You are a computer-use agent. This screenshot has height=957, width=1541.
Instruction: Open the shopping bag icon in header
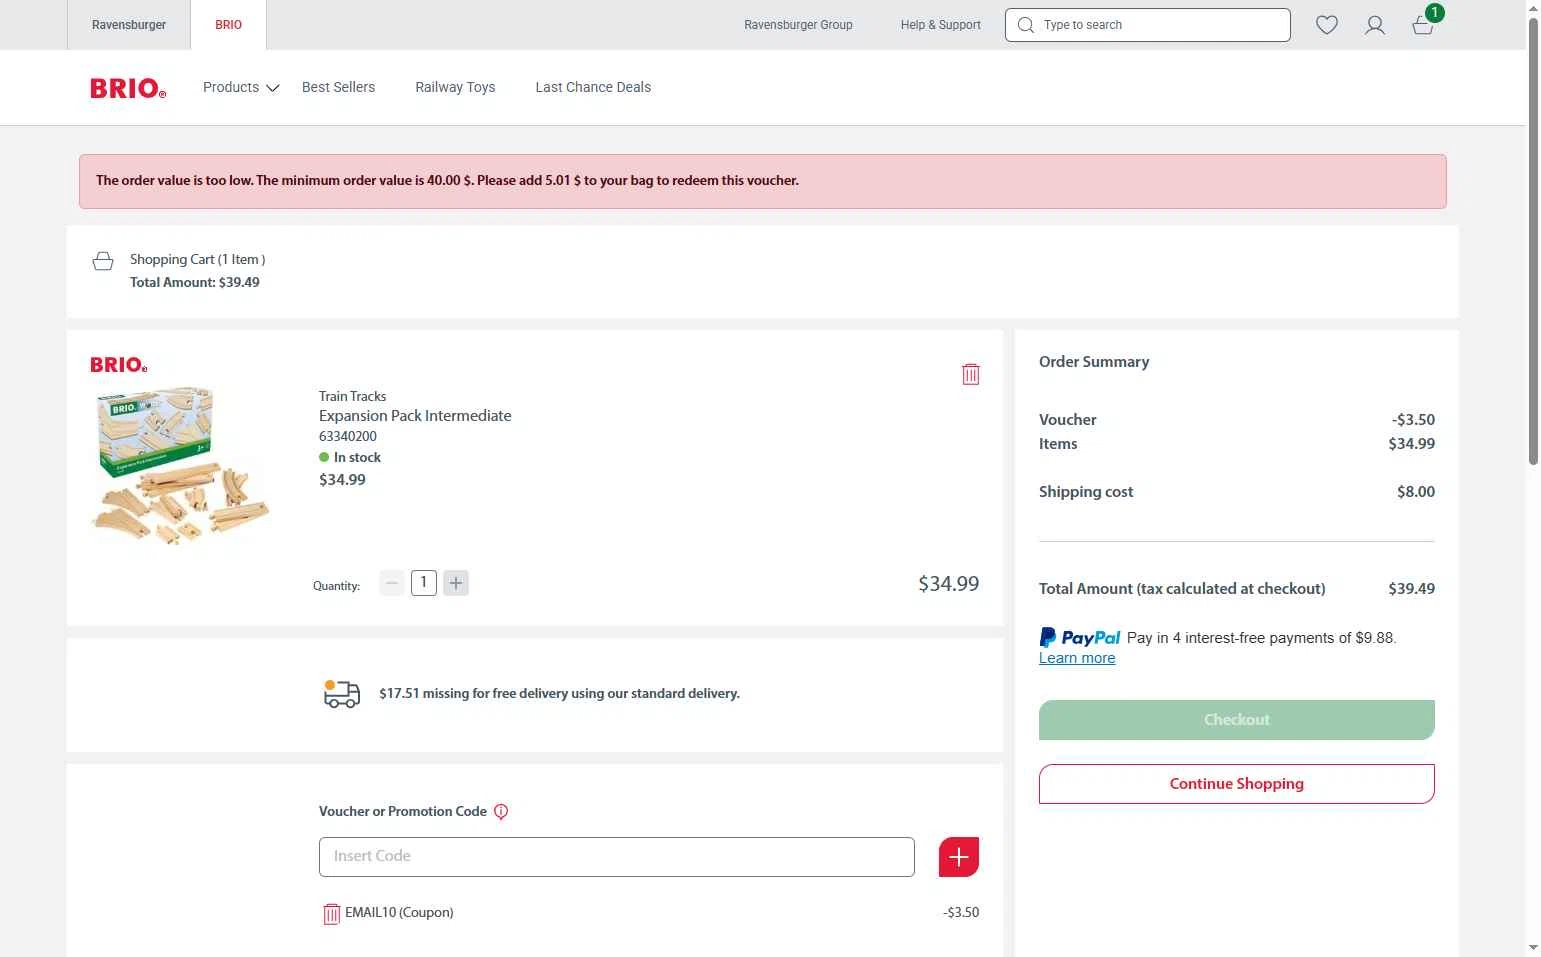pyautogui.click(x=1423, y=25)
